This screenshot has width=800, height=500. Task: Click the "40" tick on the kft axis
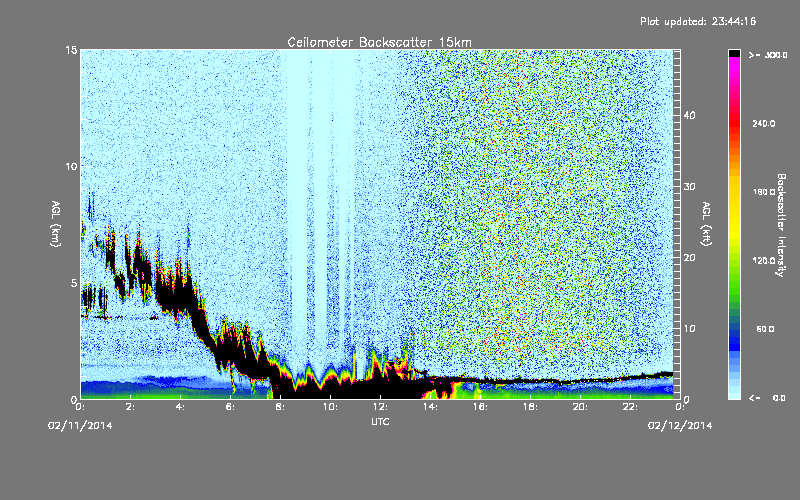(x=689, y=115)
